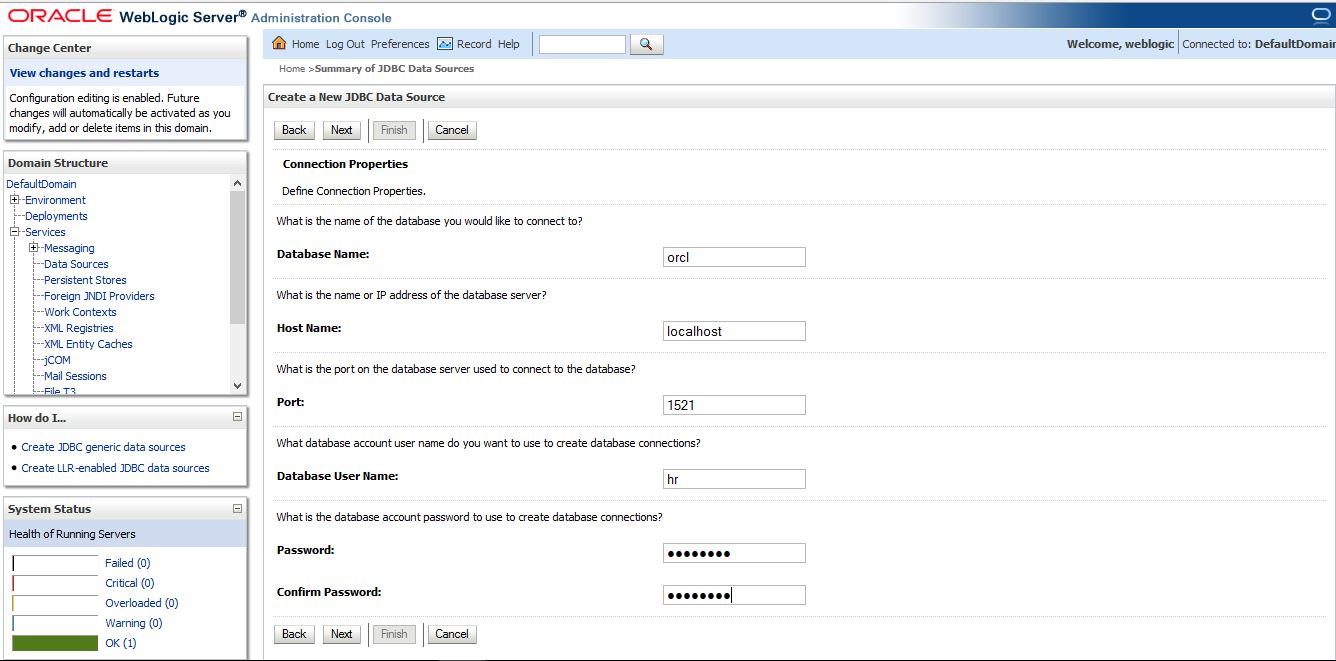Select Services in the domain tree
The height and width of the screenshot is (661, 1336).
tap(45, 232)
